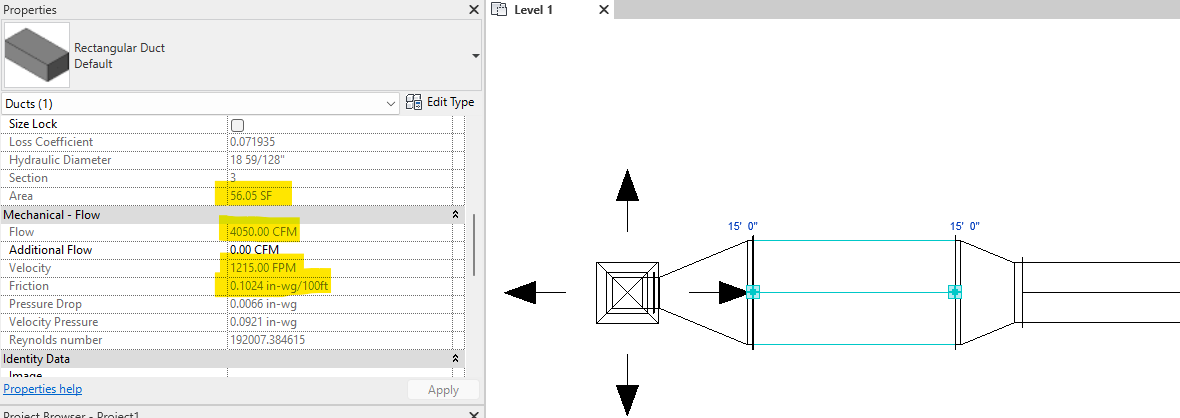Click the Apply button
The height and width of the screenshot is (418, 1180).
(443, 389)
